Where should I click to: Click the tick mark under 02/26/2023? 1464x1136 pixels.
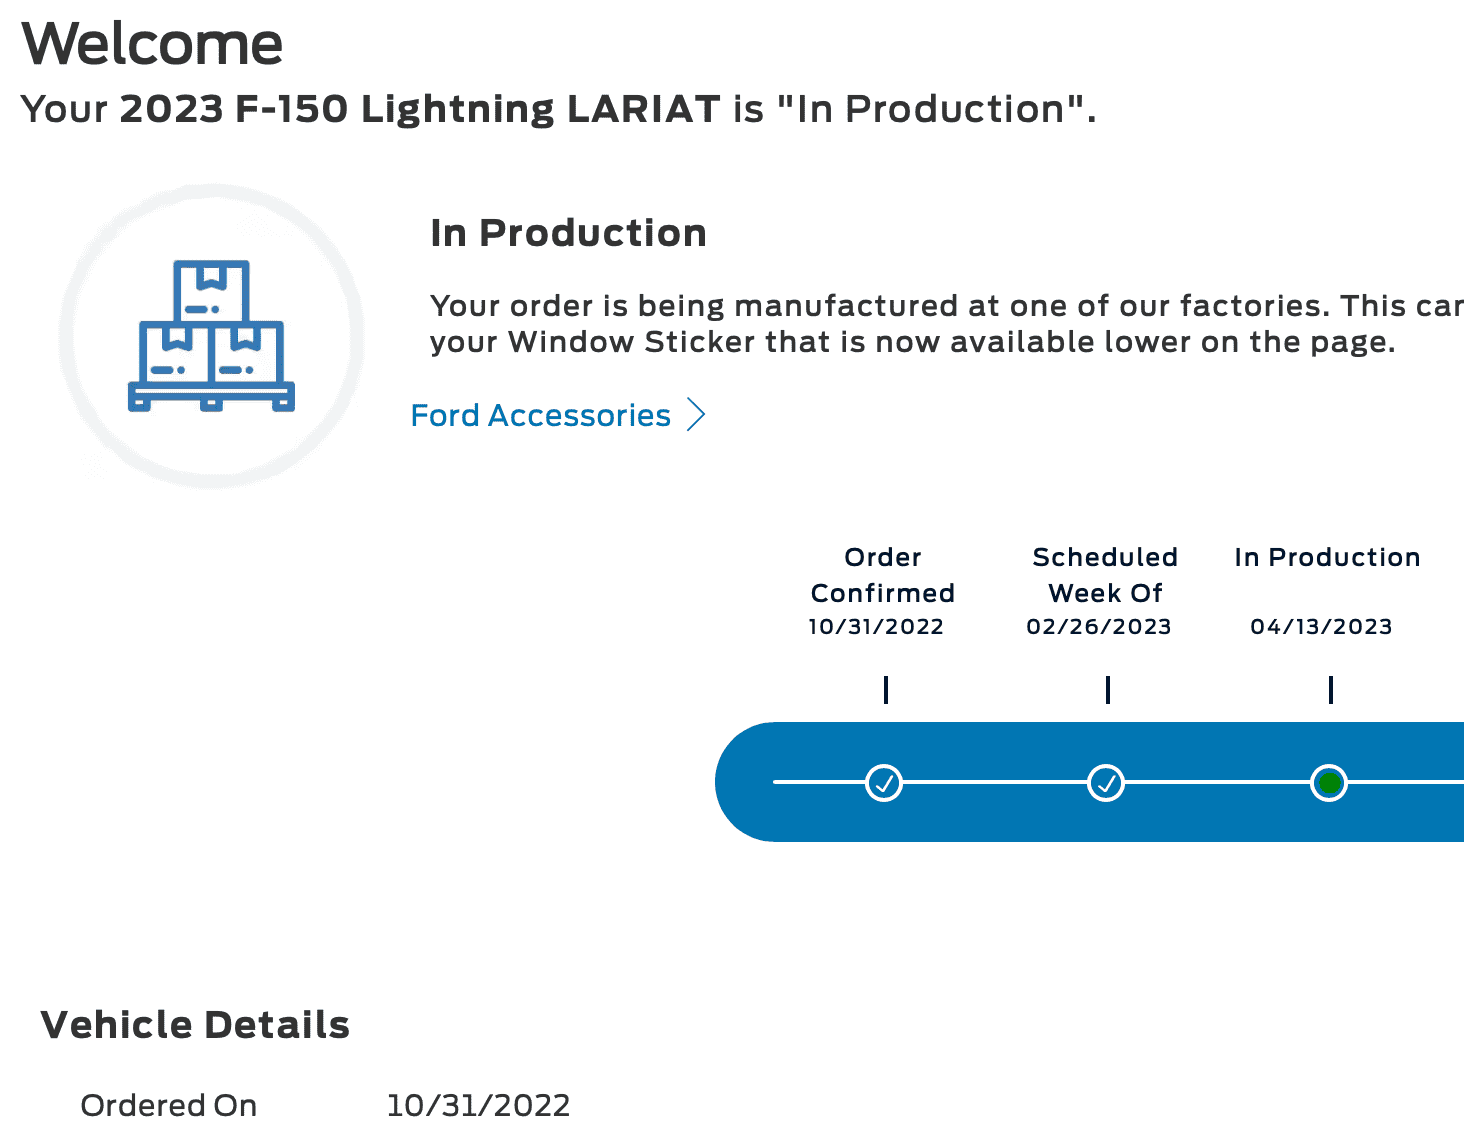point(1108,690)
